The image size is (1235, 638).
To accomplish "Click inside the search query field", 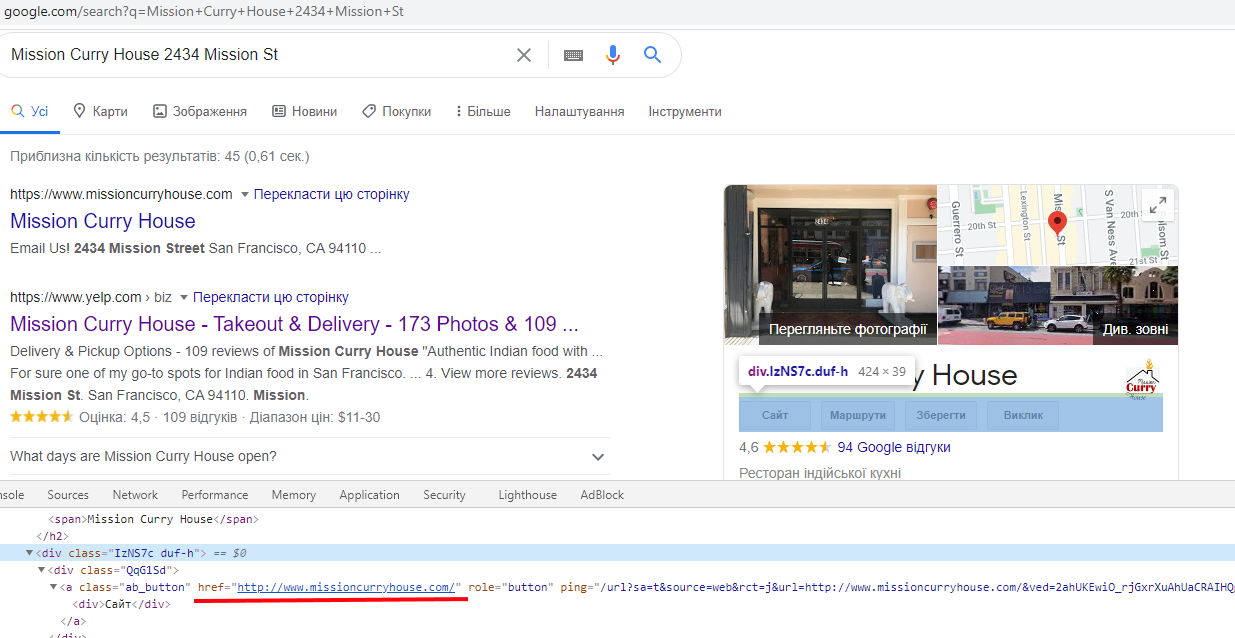I will tap(255, 55).
